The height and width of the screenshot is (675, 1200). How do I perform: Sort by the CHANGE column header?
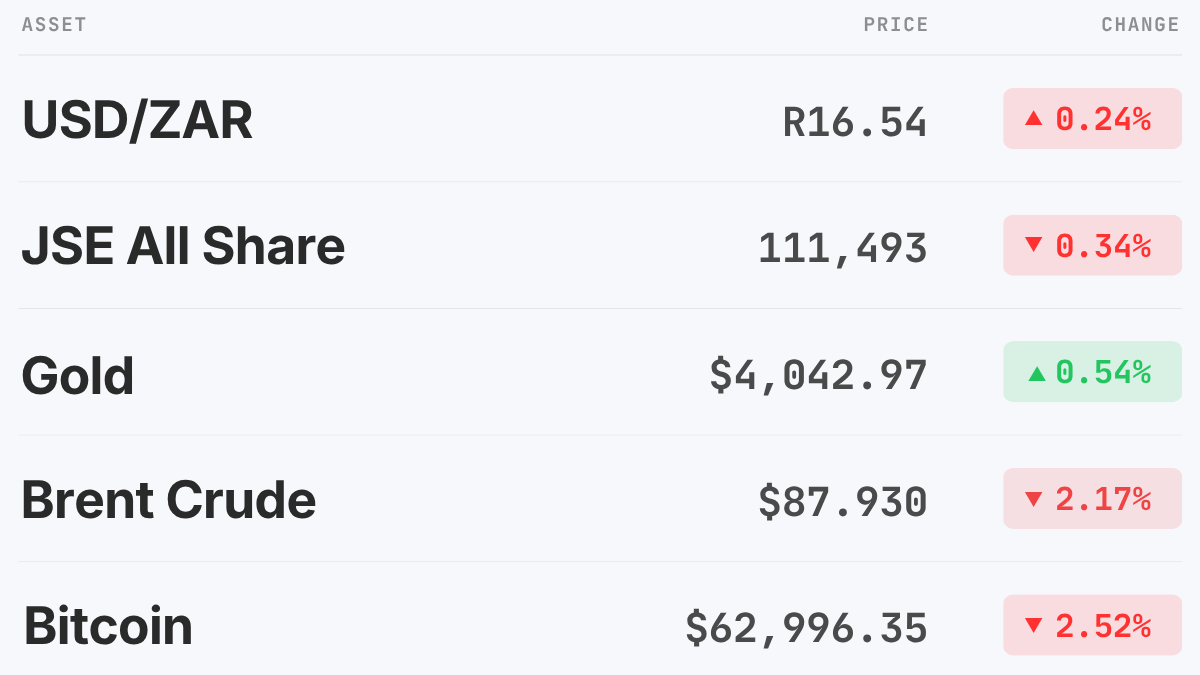click(1141, 25)
